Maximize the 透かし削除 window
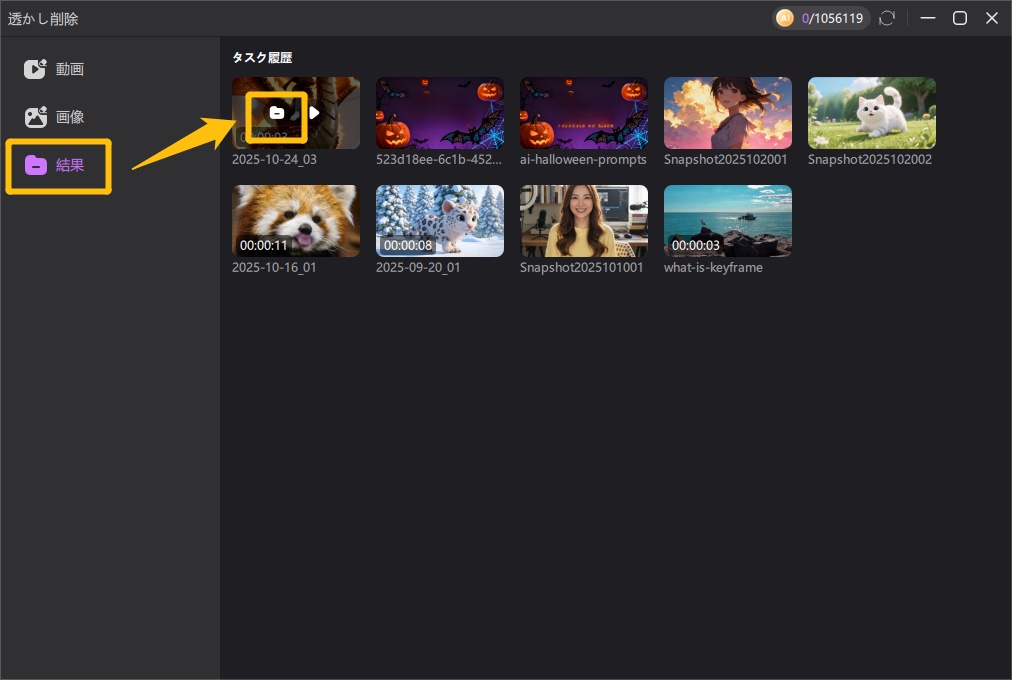The height and width of the screenshot is (680, 1012). pos(959,18)
